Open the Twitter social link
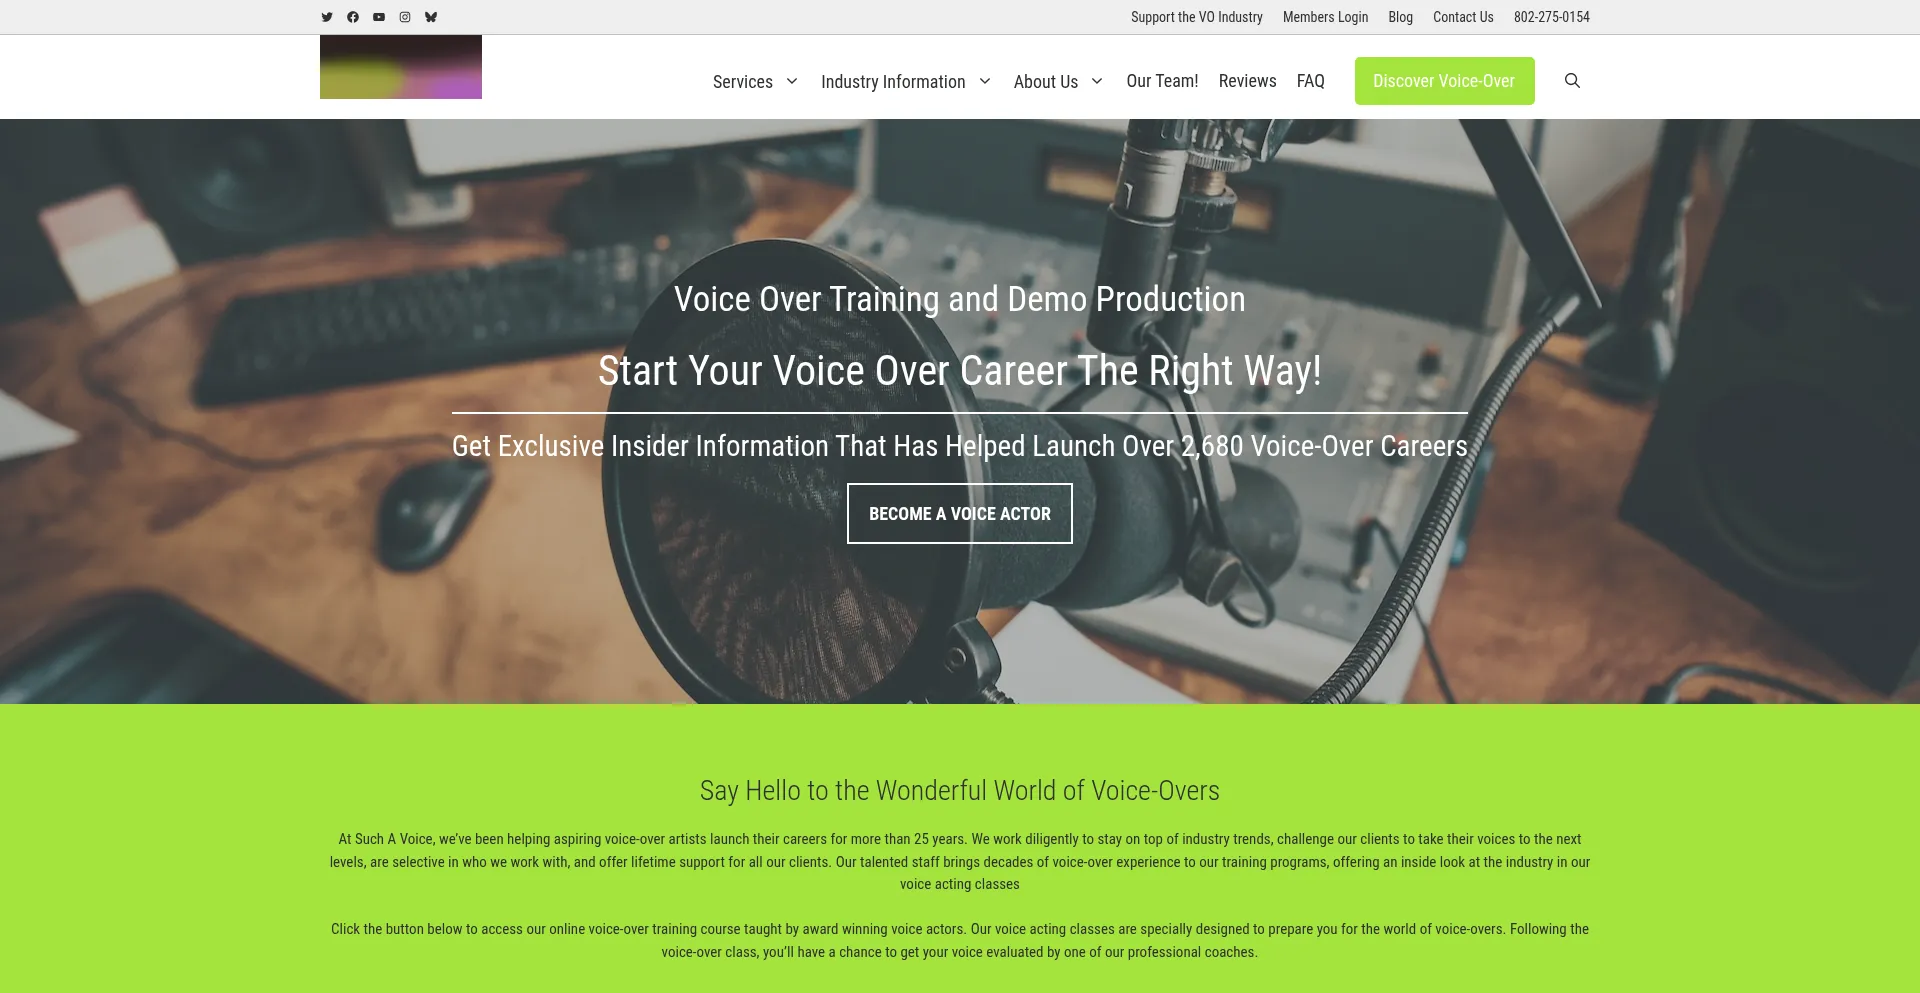 click(x=327, y=17)
